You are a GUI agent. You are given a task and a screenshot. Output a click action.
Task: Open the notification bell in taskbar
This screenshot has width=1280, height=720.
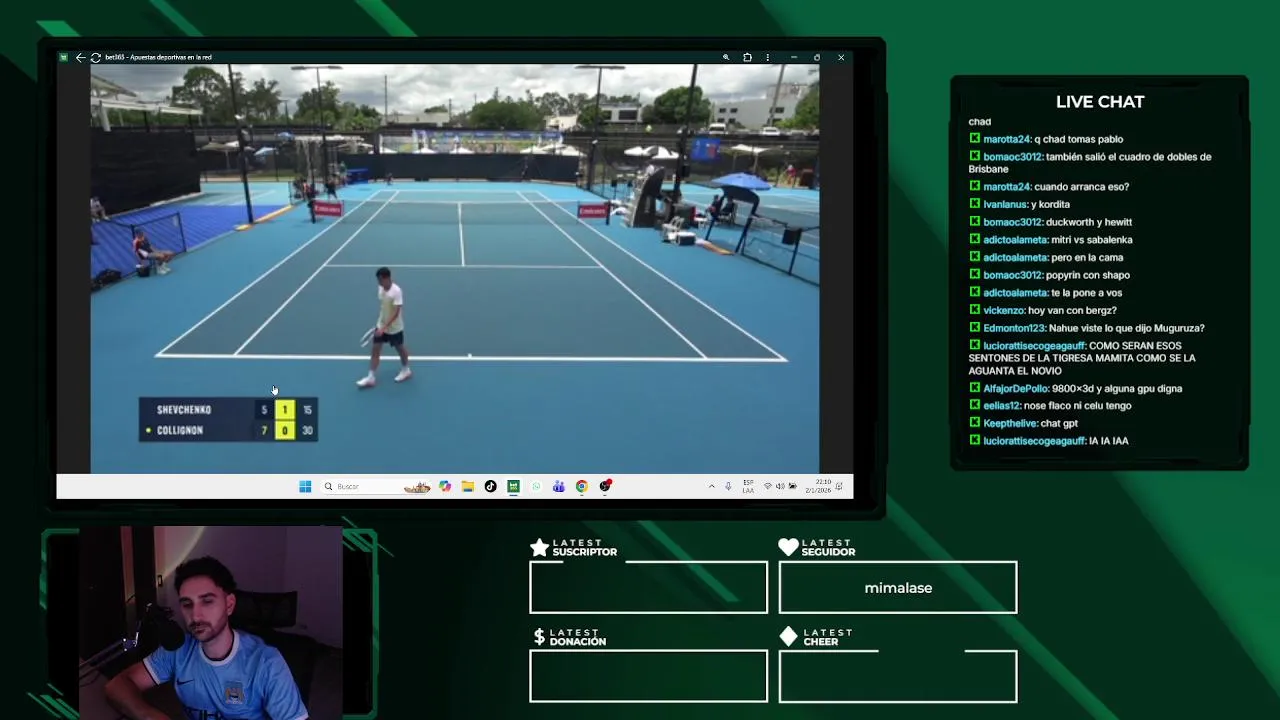click(840, 486)
